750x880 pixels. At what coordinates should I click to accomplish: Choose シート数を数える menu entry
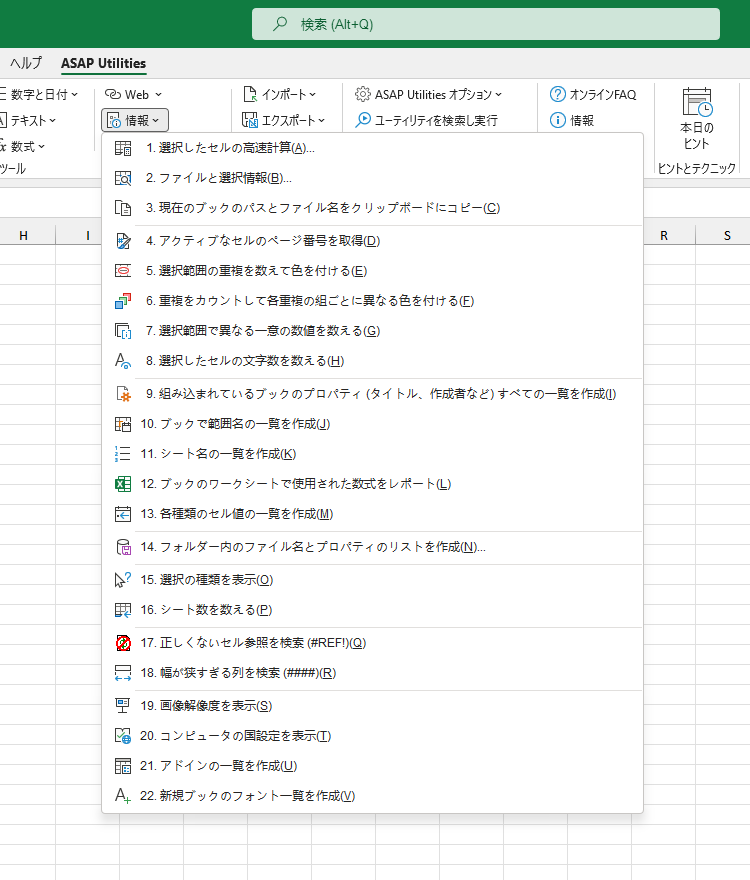click(372, 610)
